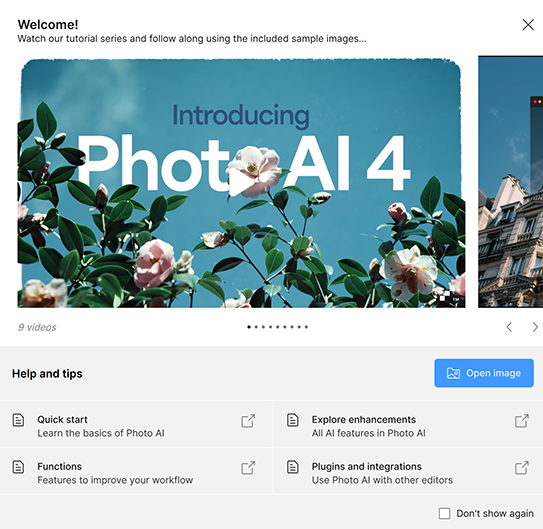Click the 'Help and tips' heading
The width and height of the screenshot is (543, 529).
pos(47,374)
